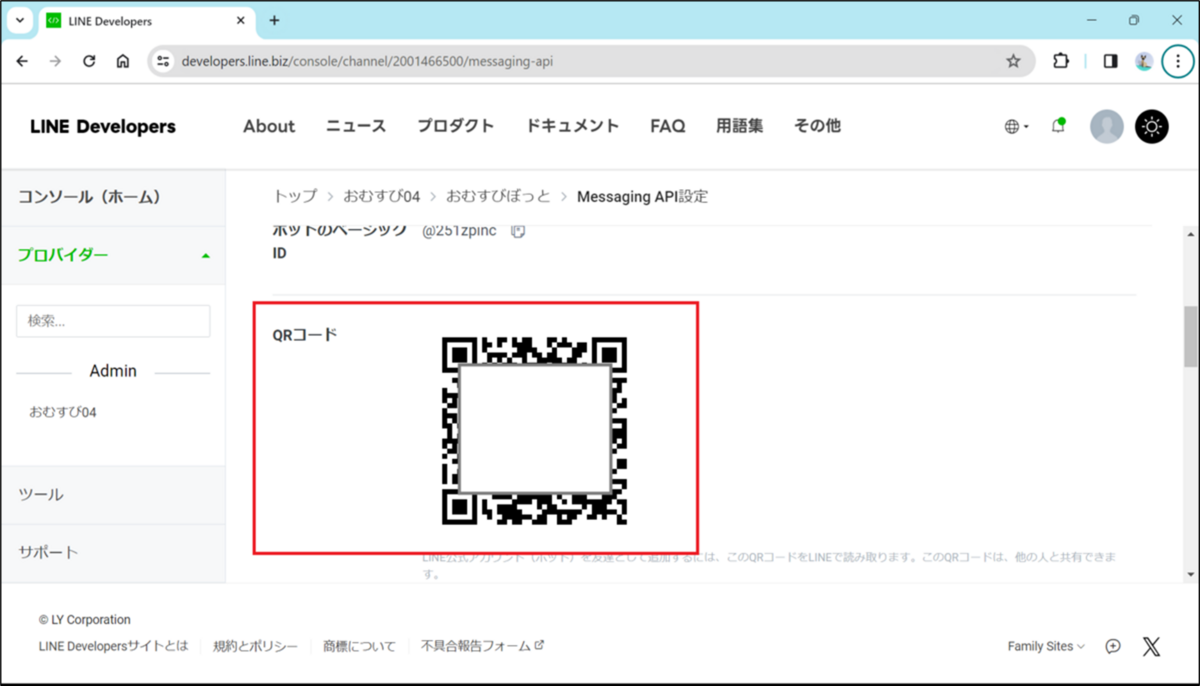1200x686 pixels.
Task: Toggle dark mode with the sun icon
Action: tap(1152, 126)
